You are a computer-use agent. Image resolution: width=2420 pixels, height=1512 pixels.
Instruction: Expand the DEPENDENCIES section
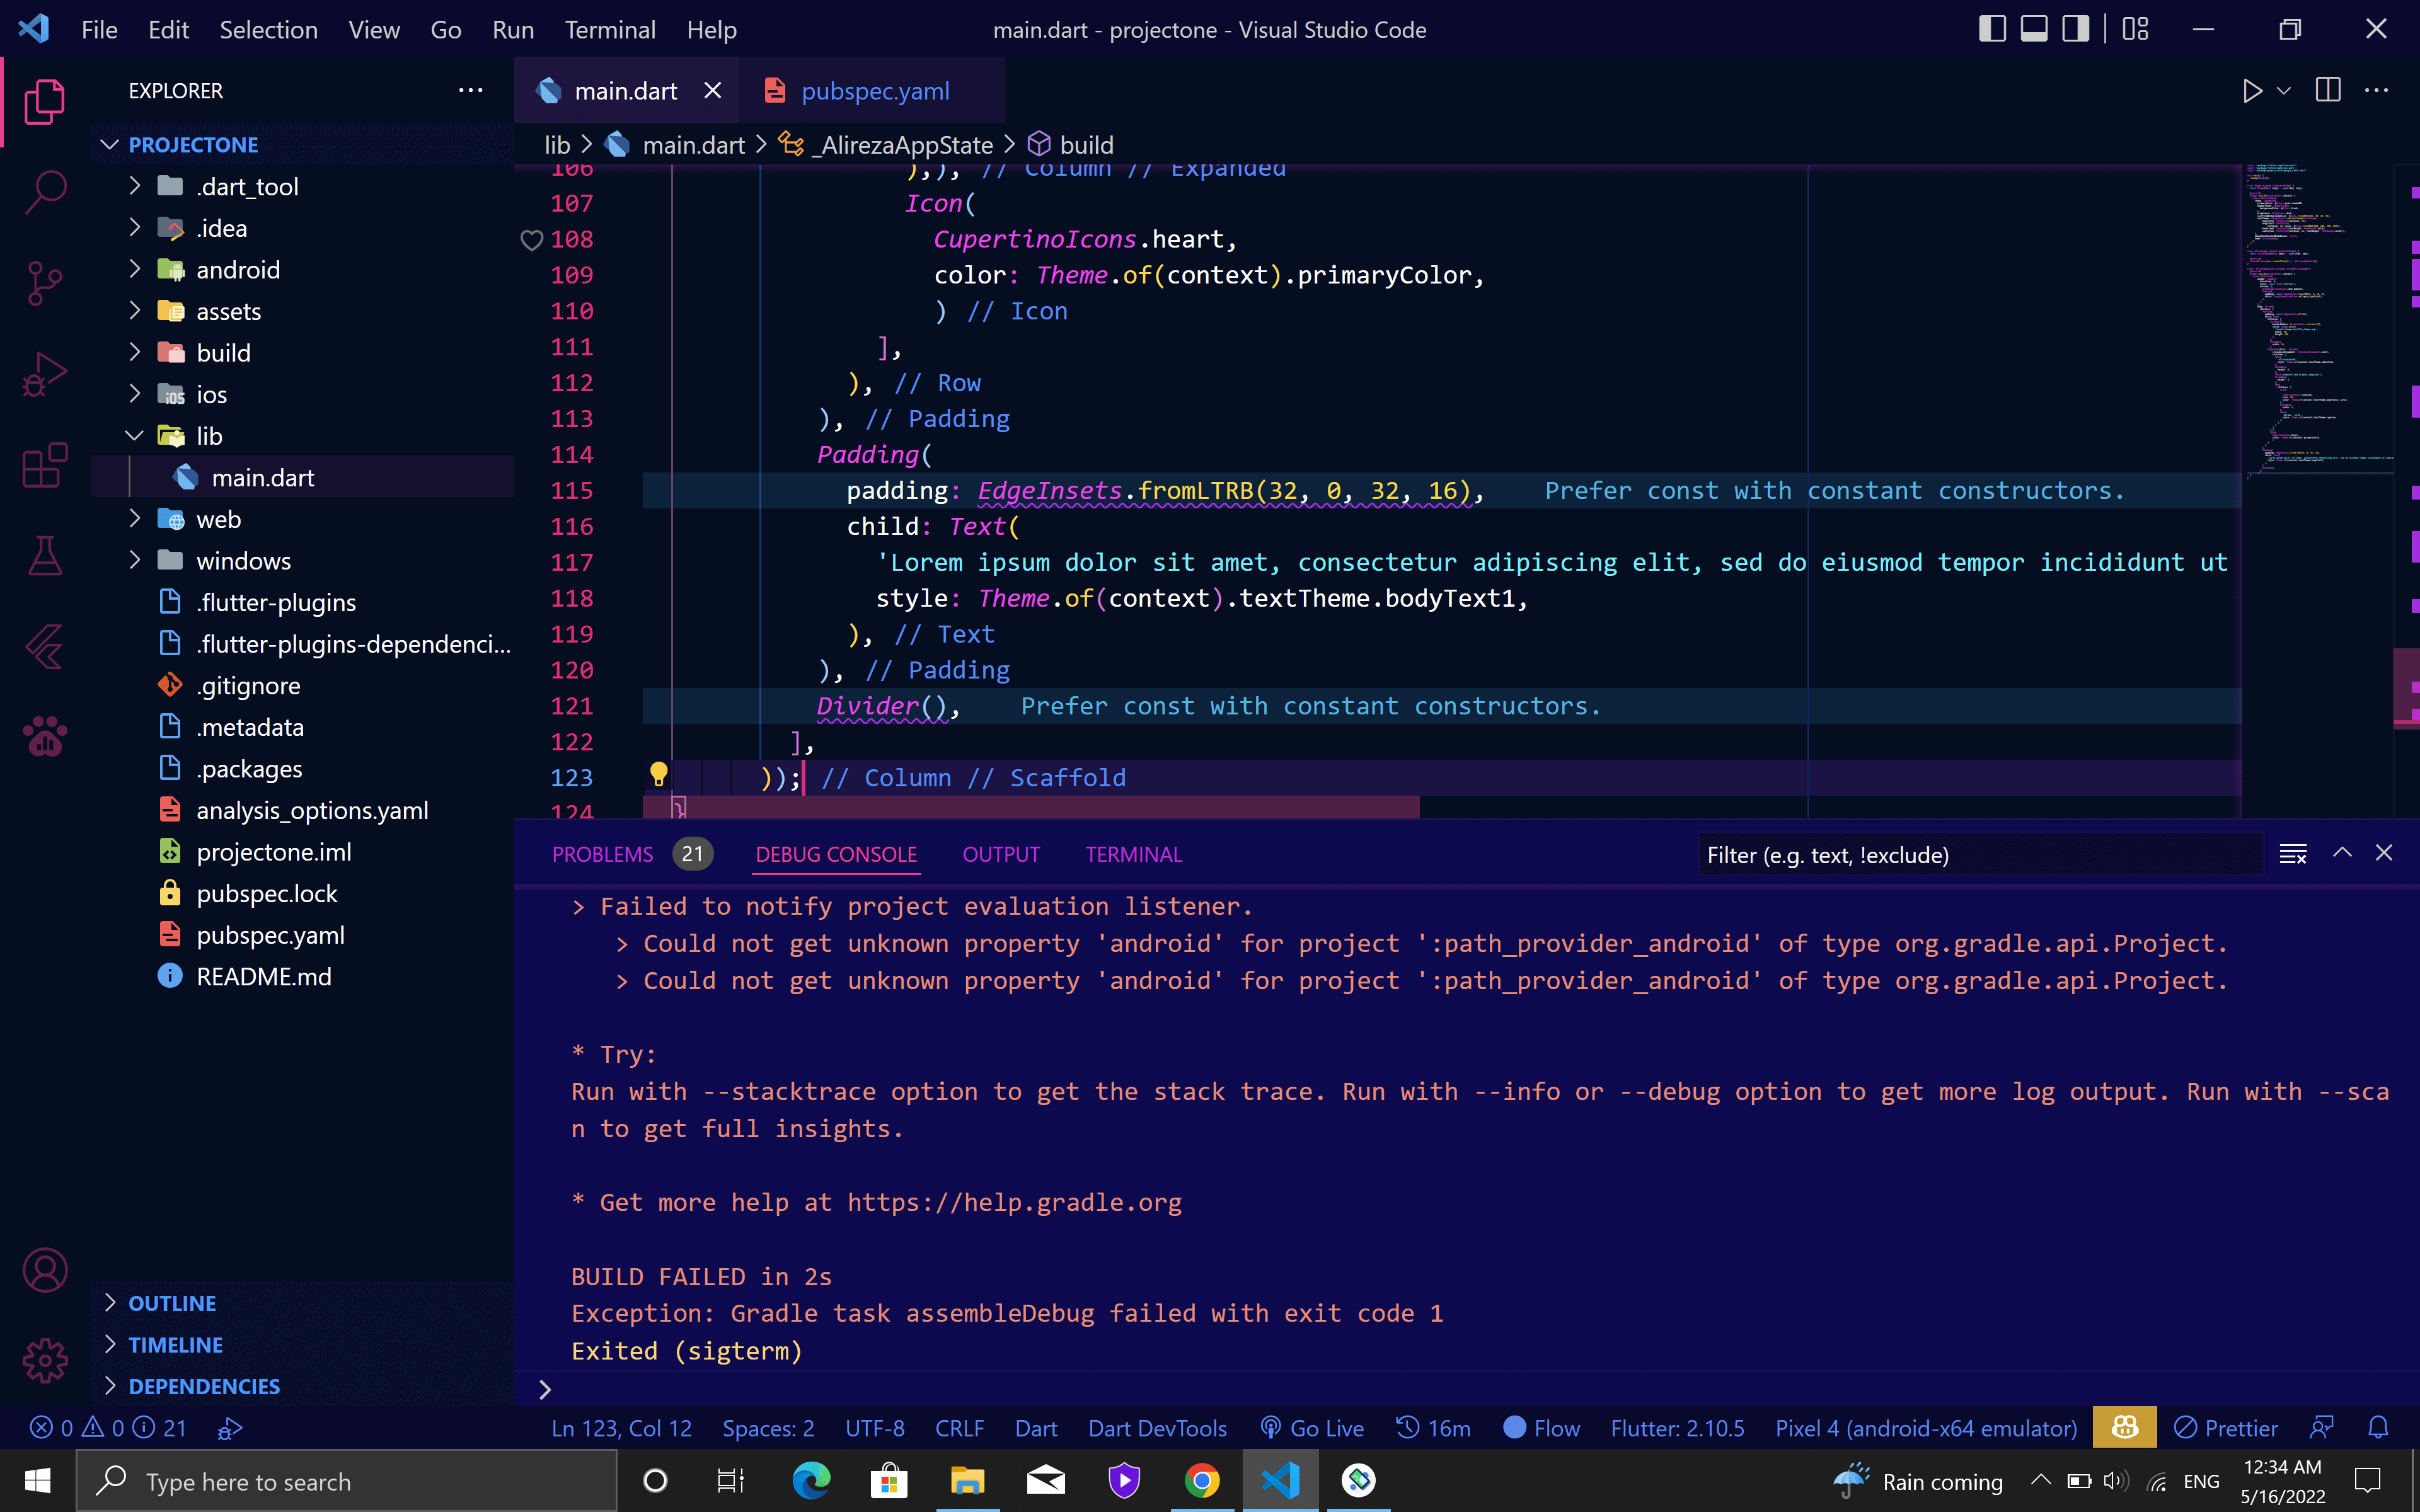coord(302,1386)
